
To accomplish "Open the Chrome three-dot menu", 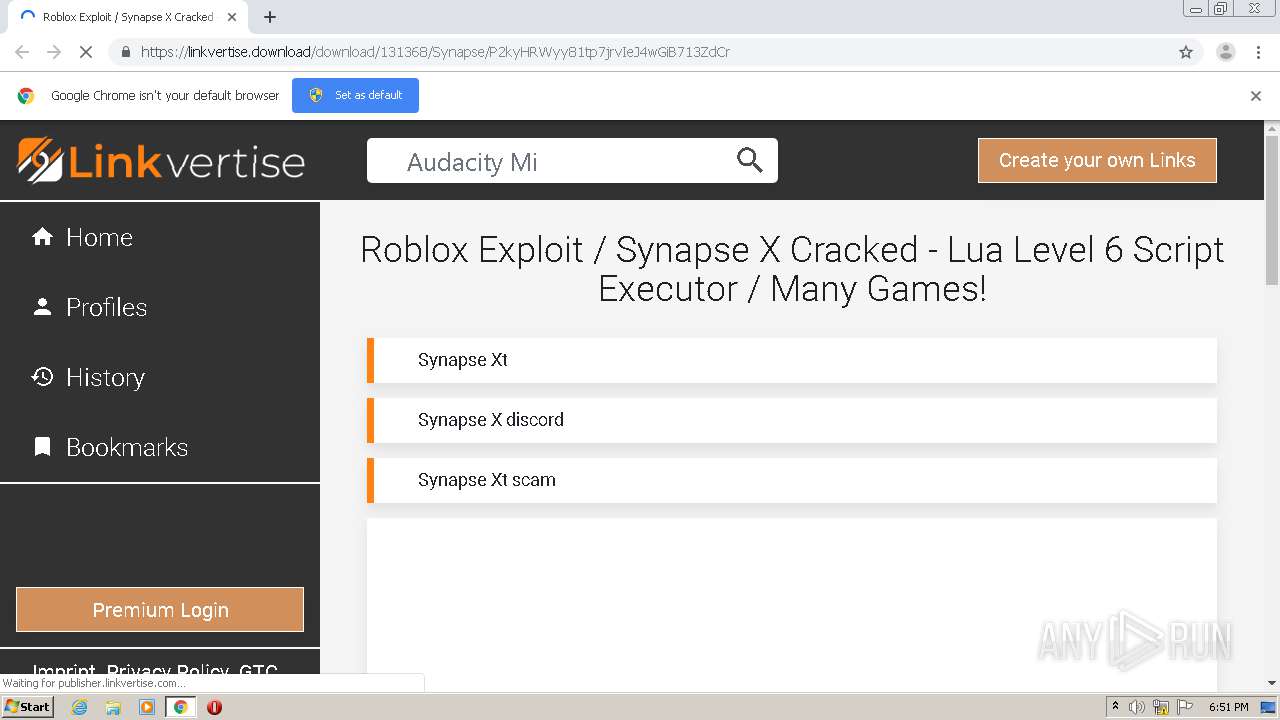I will [1259, 52].
